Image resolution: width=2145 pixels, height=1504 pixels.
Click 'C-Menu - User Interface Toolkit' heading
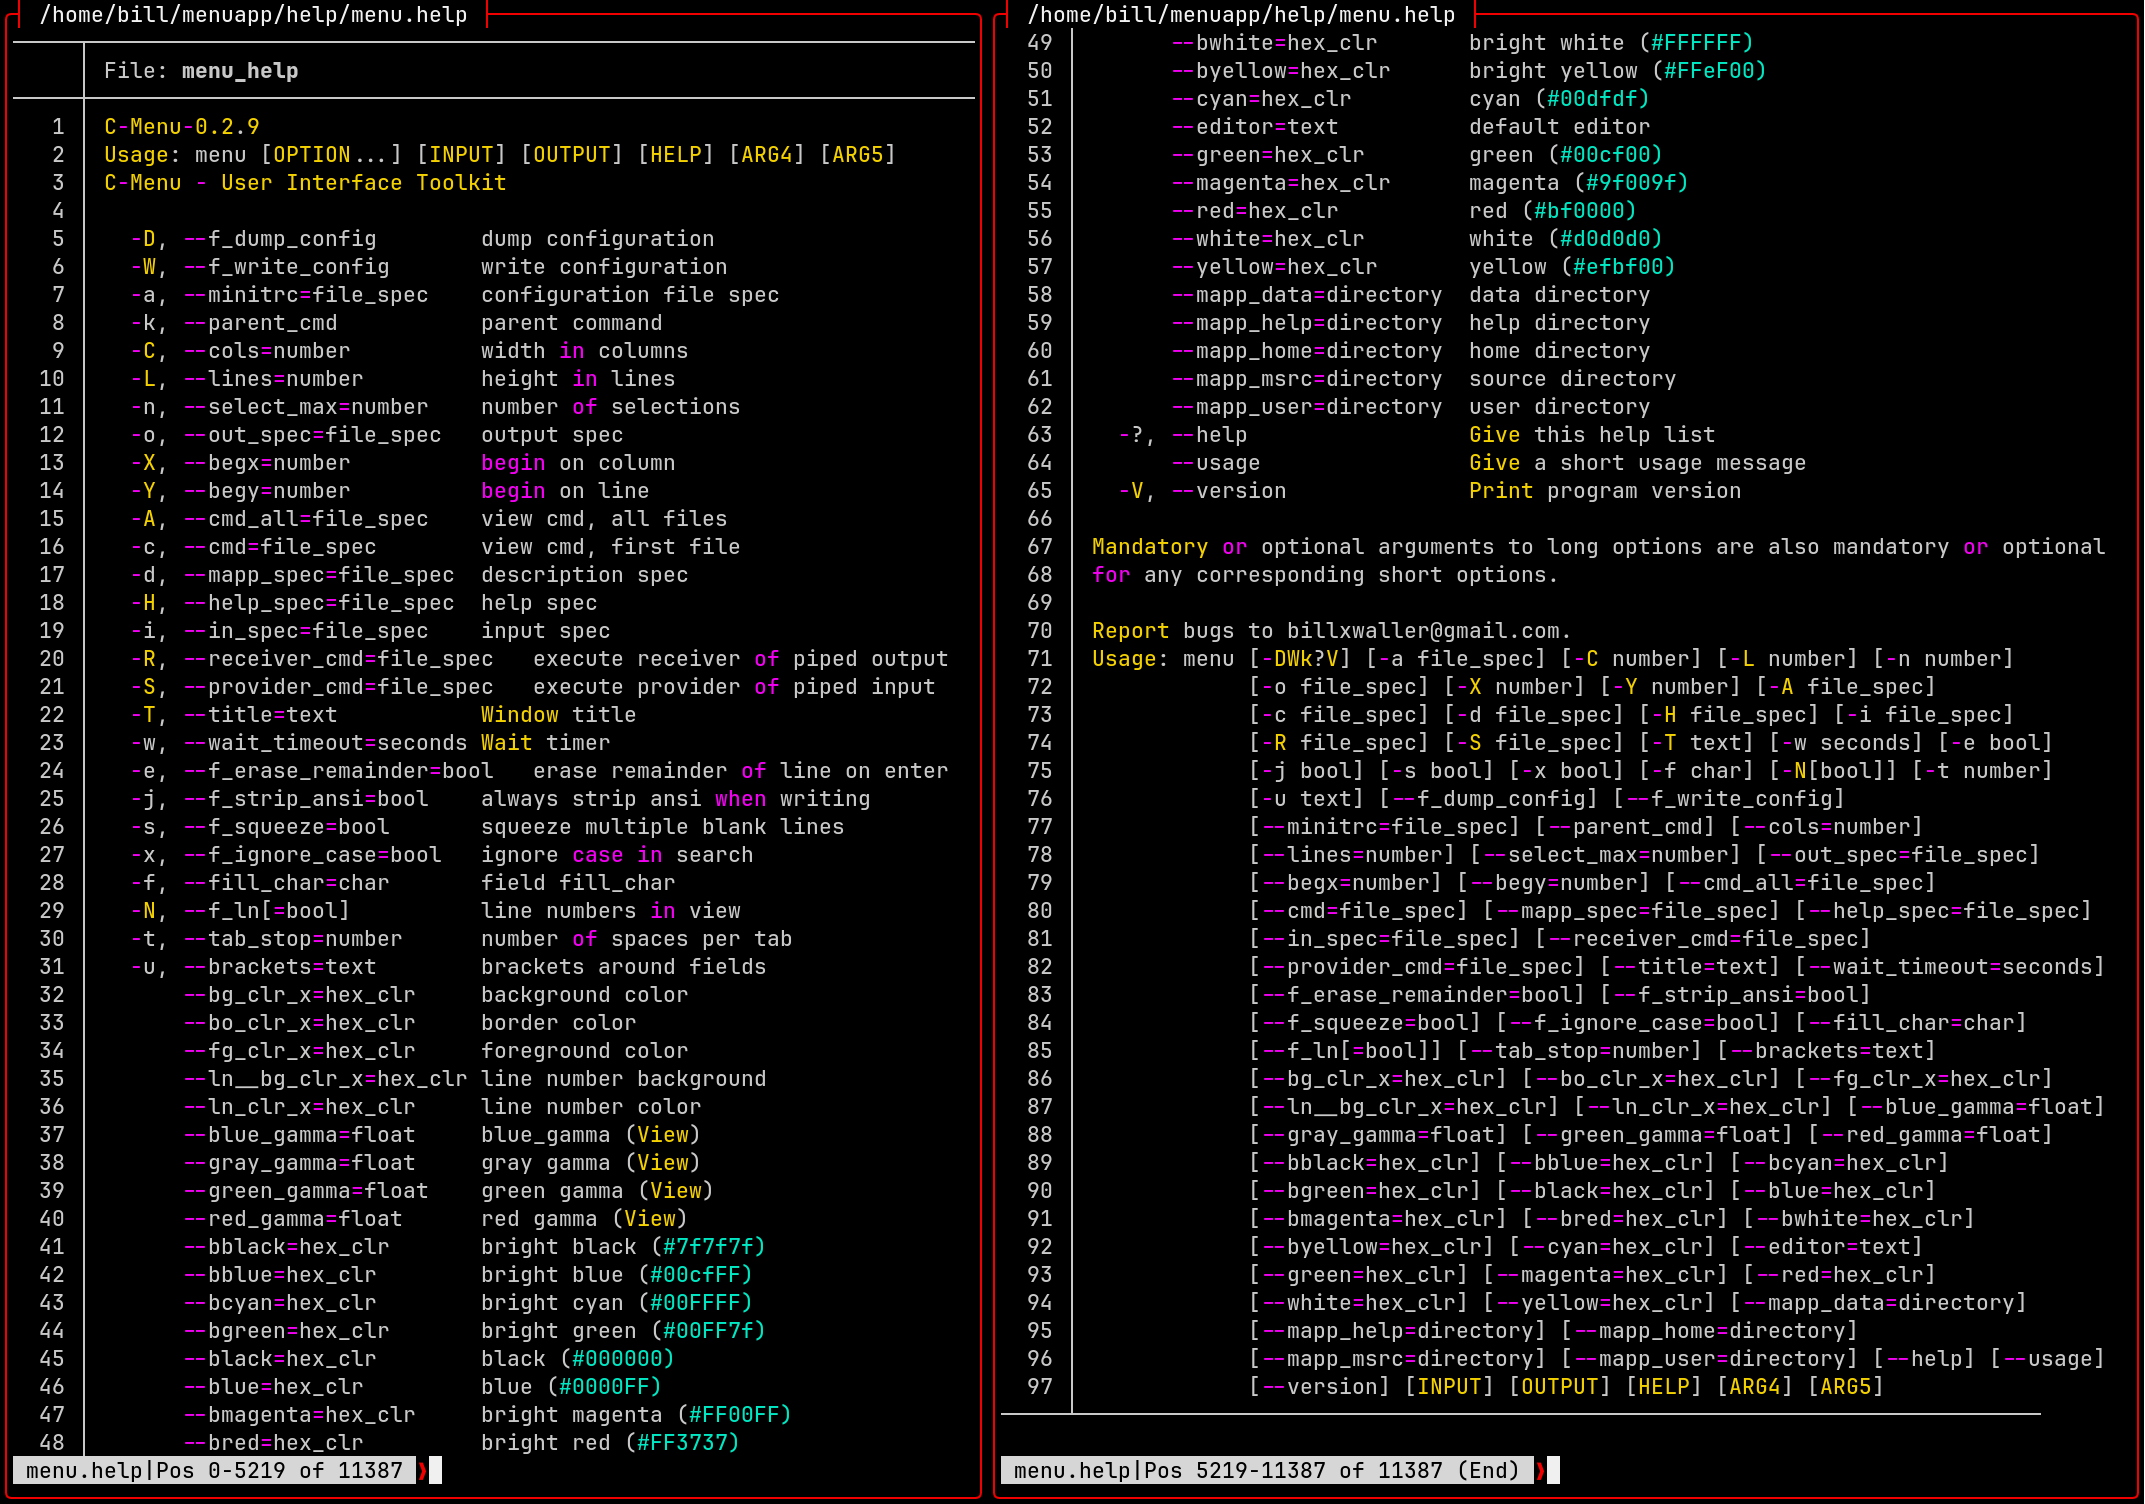pyautogui.click(x=305, y=183)
